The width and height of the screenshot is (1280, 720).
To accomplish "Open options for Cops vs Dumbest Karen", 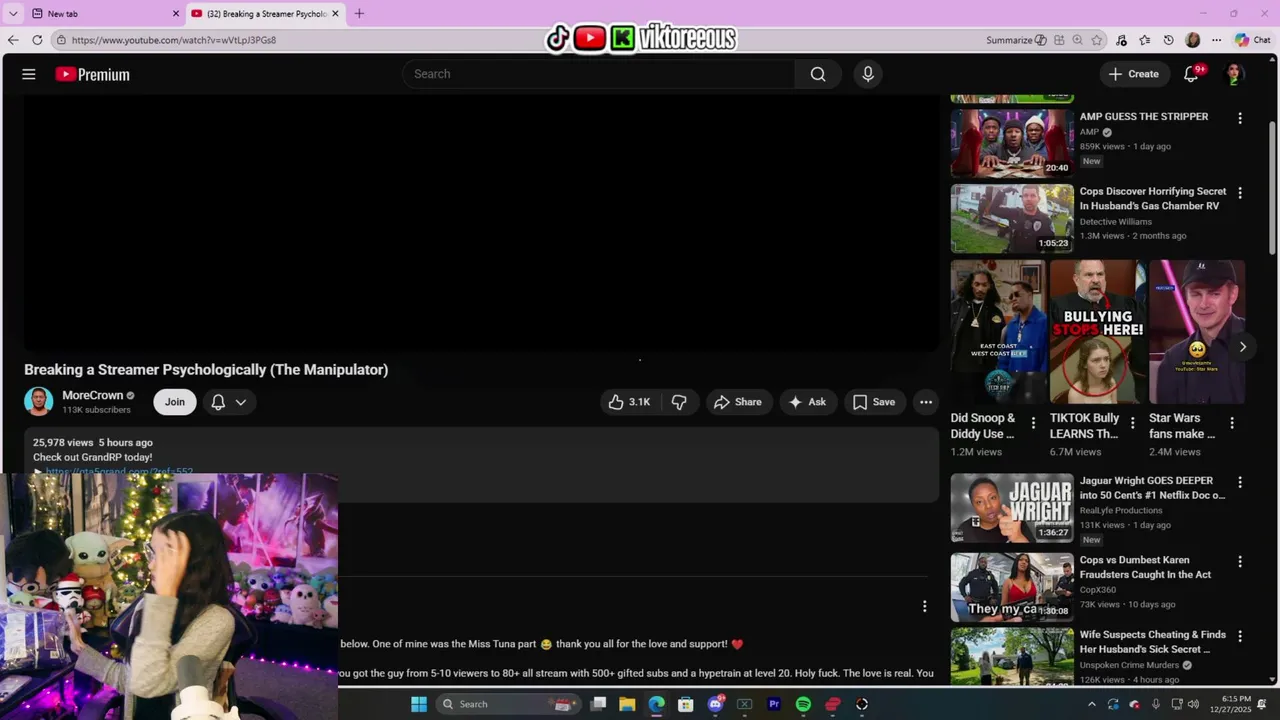I will pos(1240,562).
